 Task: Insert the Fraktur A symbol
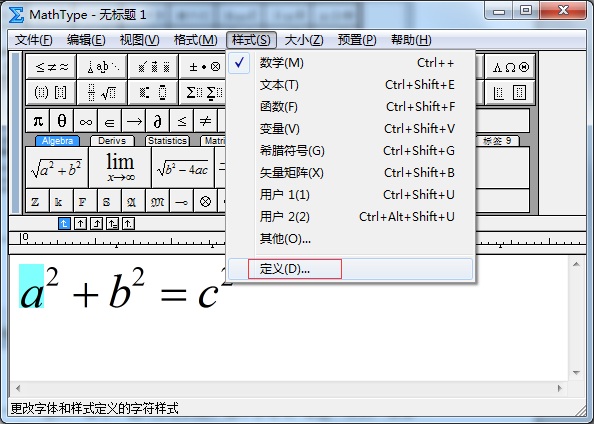(x=133, y=201)
